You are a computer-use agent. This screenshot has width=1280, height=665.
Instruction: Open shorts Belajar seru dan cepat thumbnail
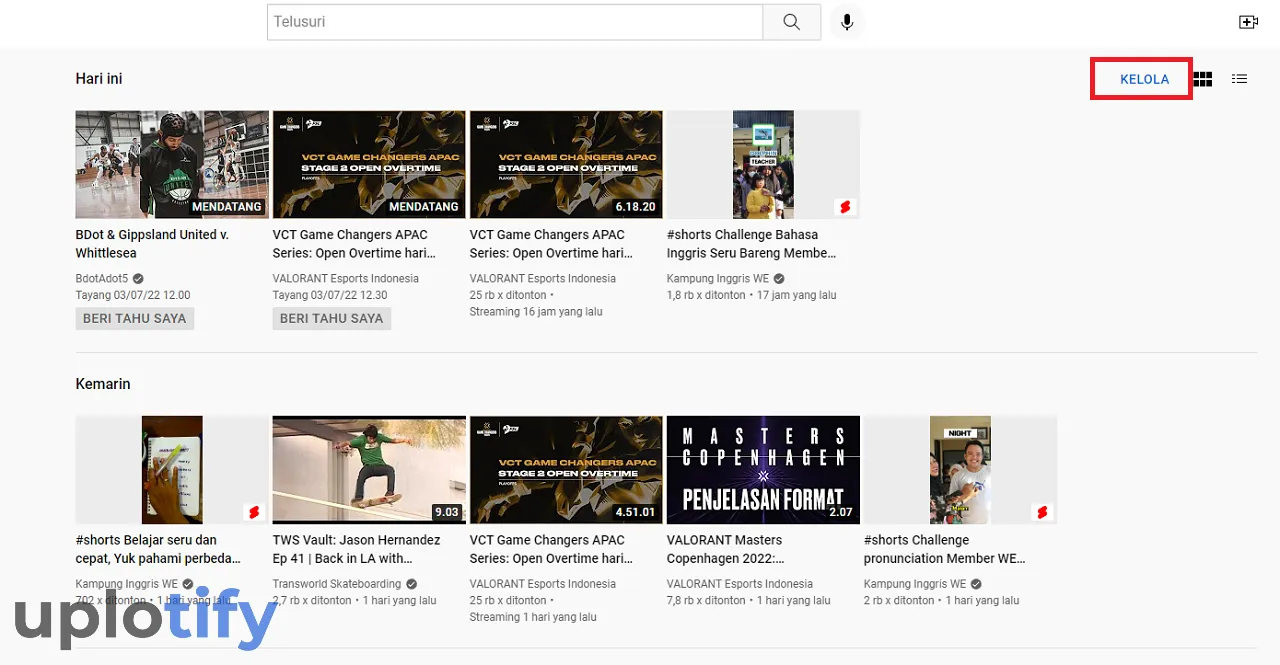pos(172,470)
